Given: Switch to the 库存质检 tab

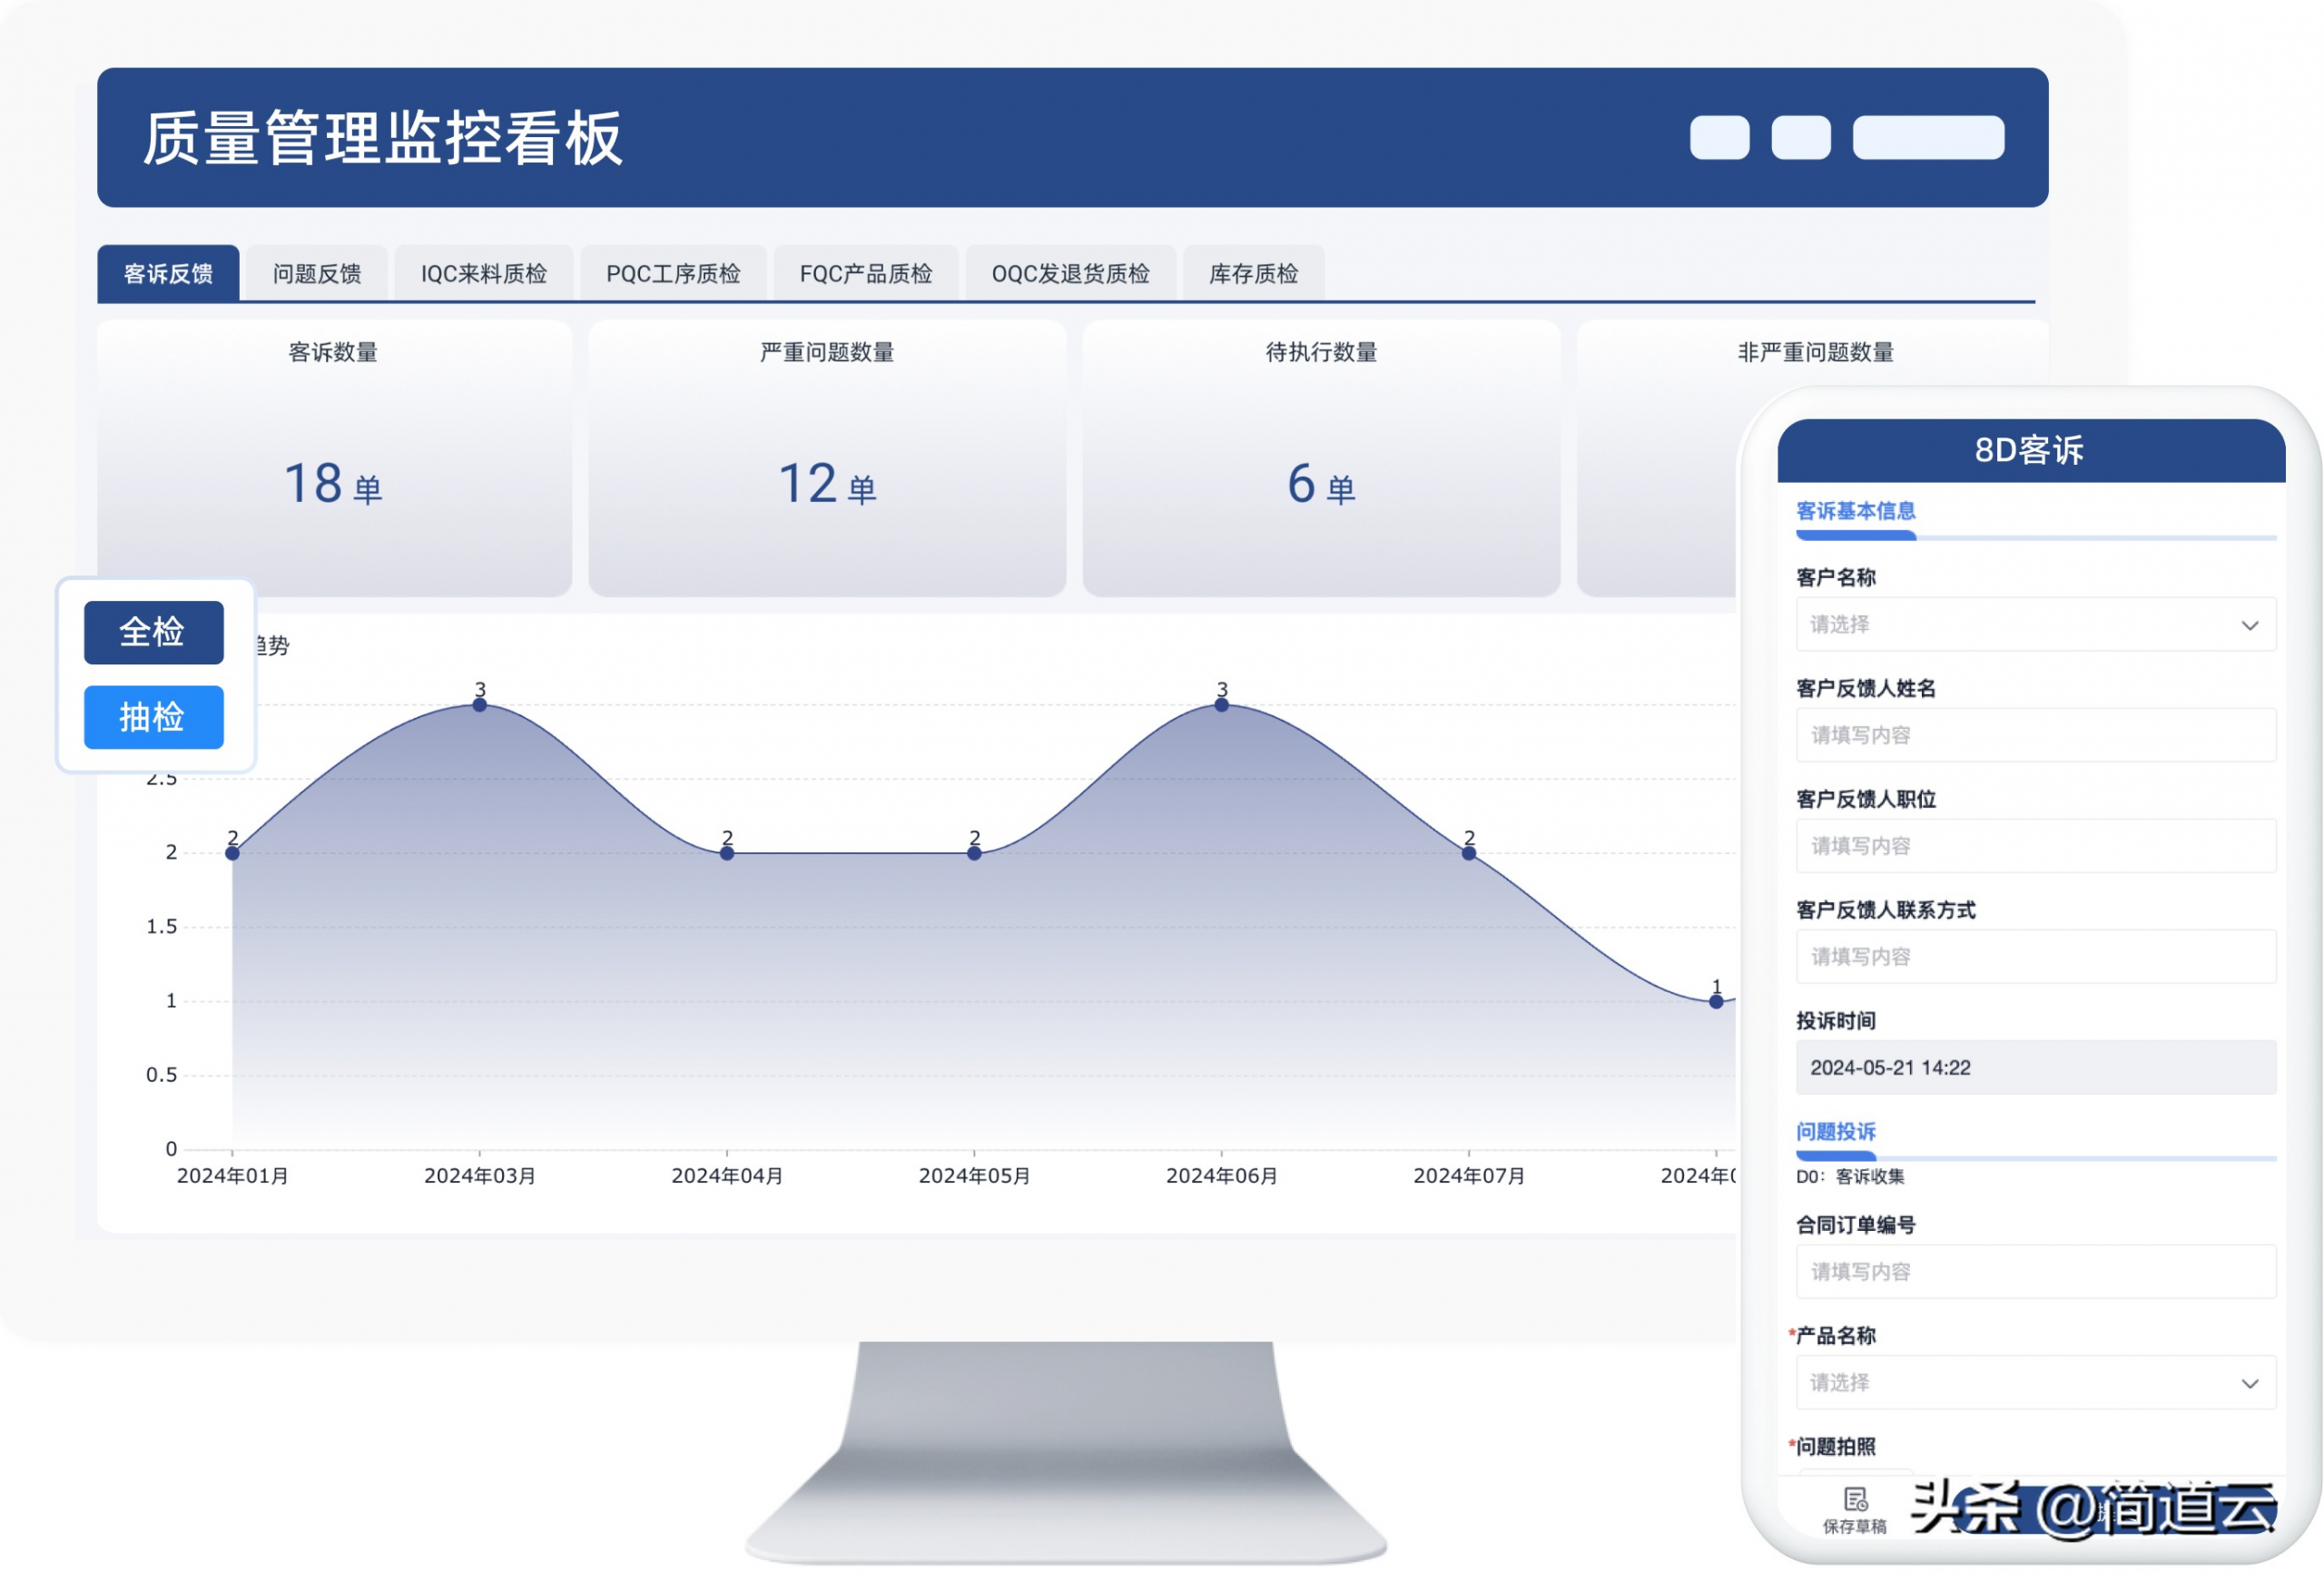Looking at the screenshot, I should [x=1253, y=274].
